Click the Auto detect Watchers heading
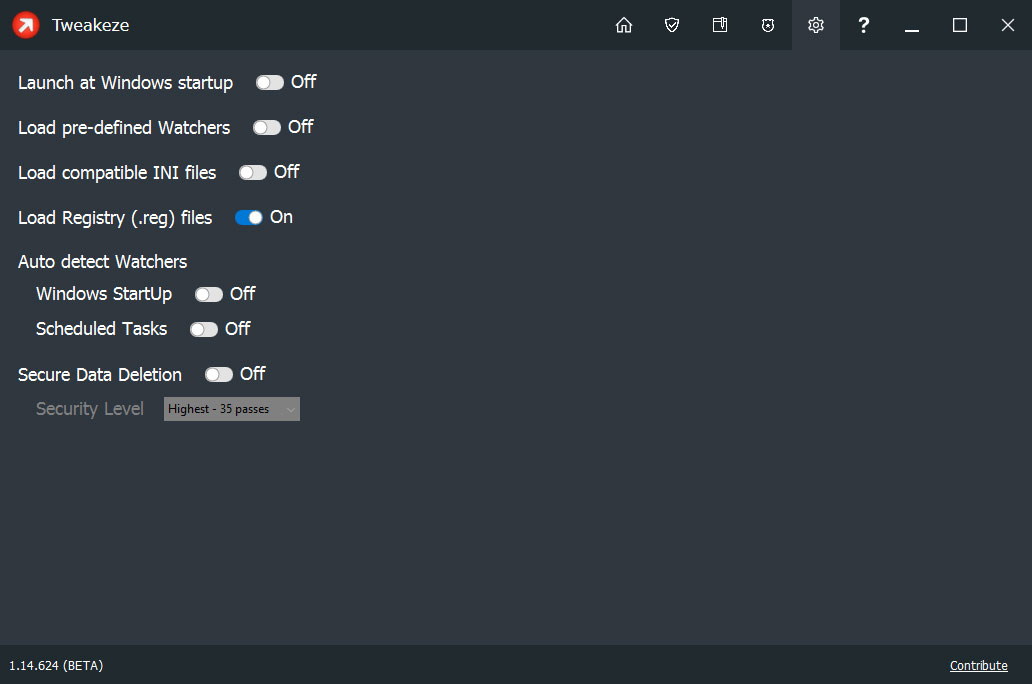Image resolution: width=1032 pixels, height=684 pixels. tap(102, 261)
